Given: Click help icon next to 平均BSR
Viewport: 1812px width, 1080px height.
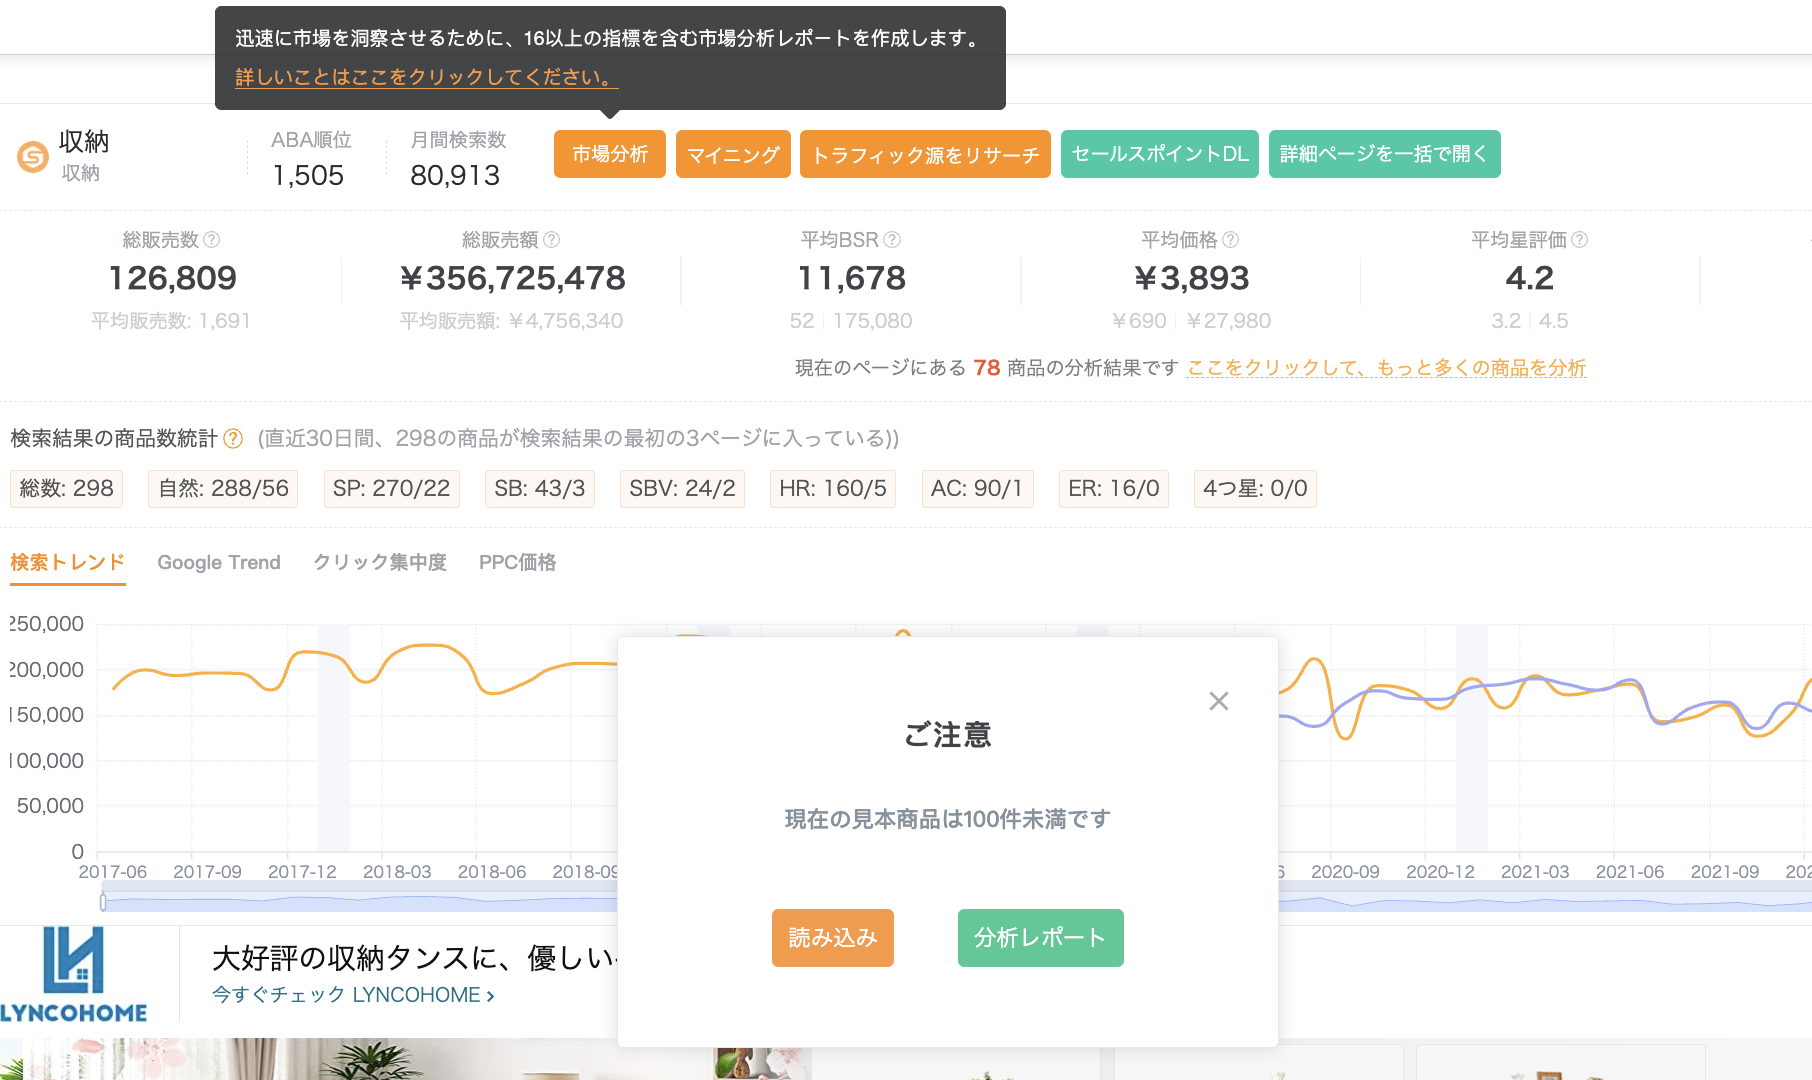Looking at the screenshot, I should click(x=893, y=240).
